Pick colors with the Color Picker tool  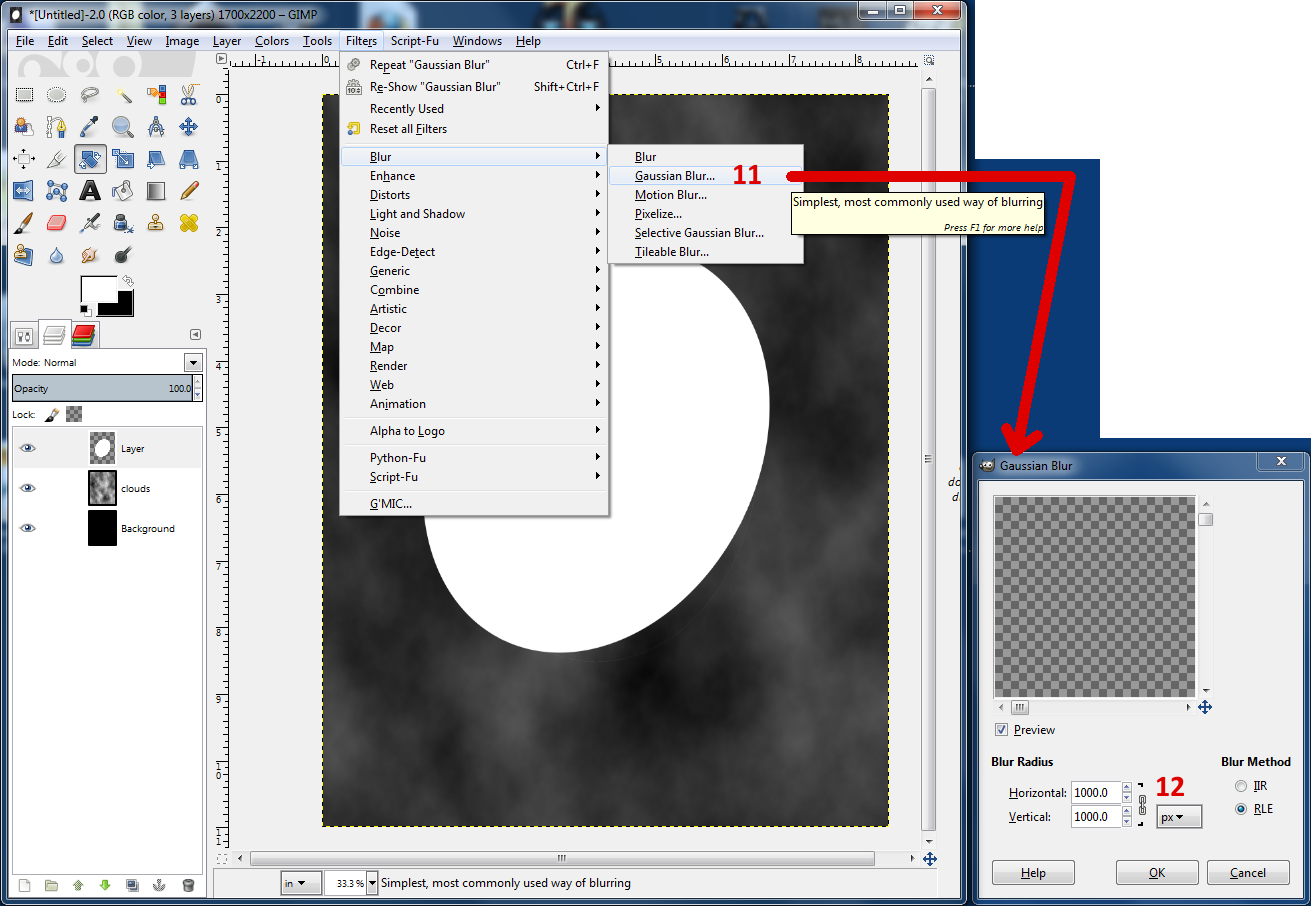(x=89, y=125)
